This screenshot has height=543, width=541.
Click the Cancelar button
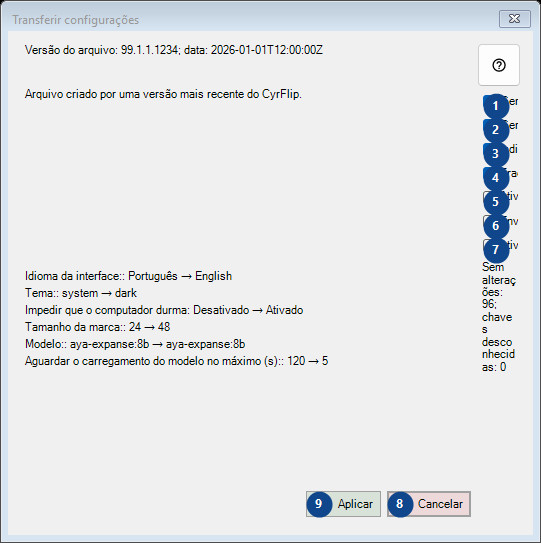pyautogui.click(x=429, y=504)
